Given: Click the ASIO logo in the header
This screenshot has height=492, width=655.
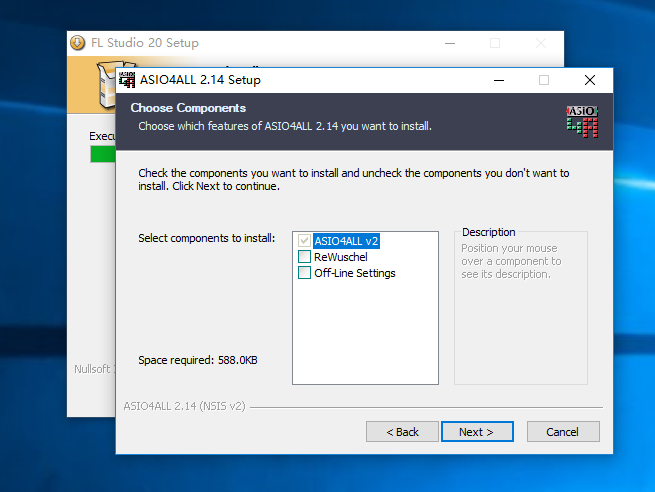Looking at the screenshot, I should (x=582, y=122).
